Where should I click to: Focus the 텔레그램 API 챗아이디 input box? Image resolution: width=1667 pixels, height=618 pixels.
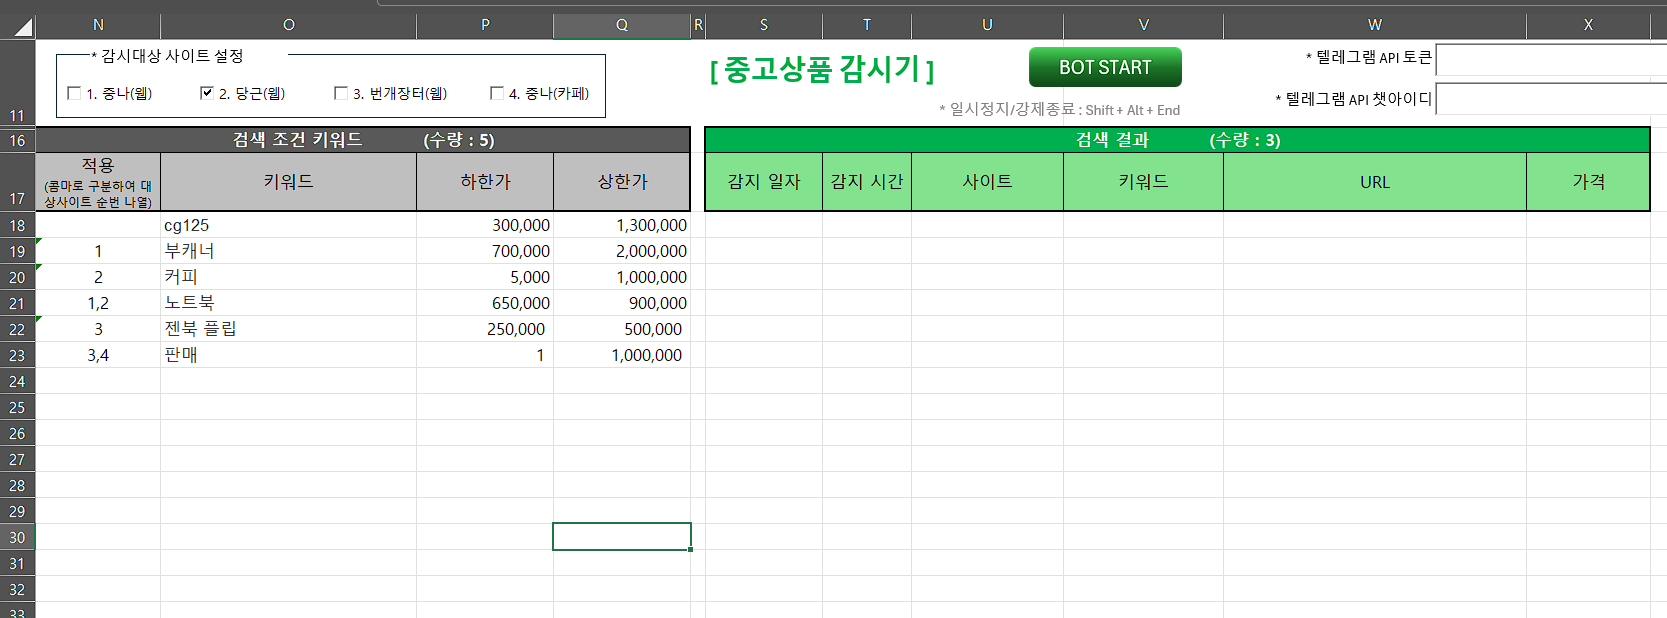pos(1550,99)
